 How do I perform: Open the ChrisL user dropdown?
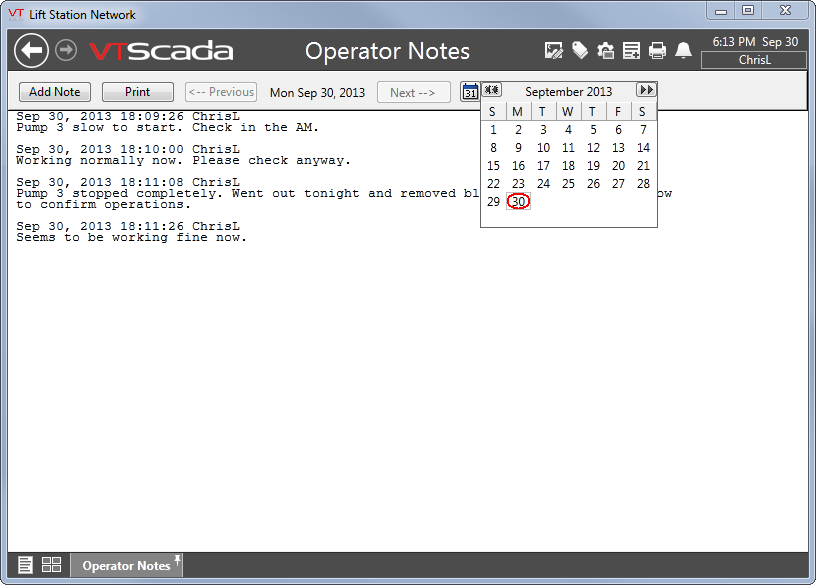(754, 59)
